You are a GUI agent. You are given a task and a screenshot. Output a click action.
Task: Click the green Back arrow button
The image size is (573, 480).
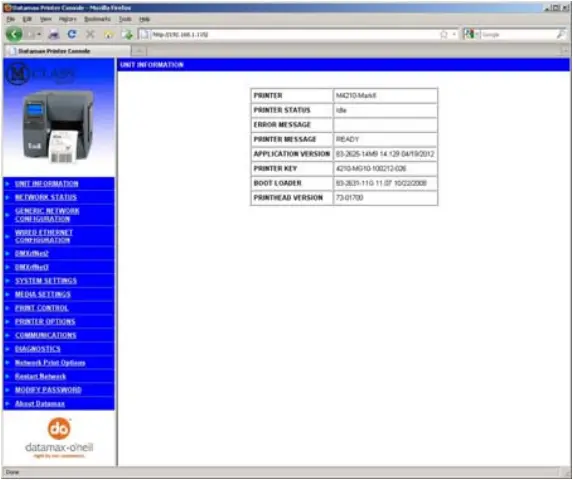click(x=14, y=34)
